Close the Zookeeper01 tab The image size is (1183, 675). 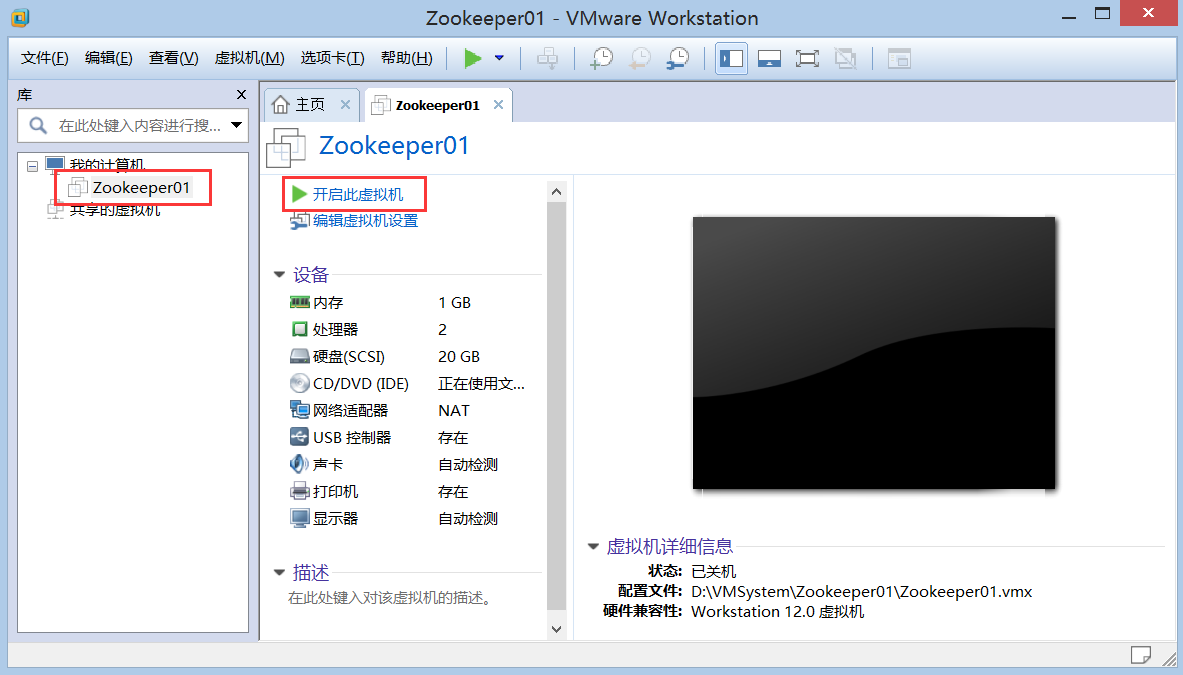499,105
